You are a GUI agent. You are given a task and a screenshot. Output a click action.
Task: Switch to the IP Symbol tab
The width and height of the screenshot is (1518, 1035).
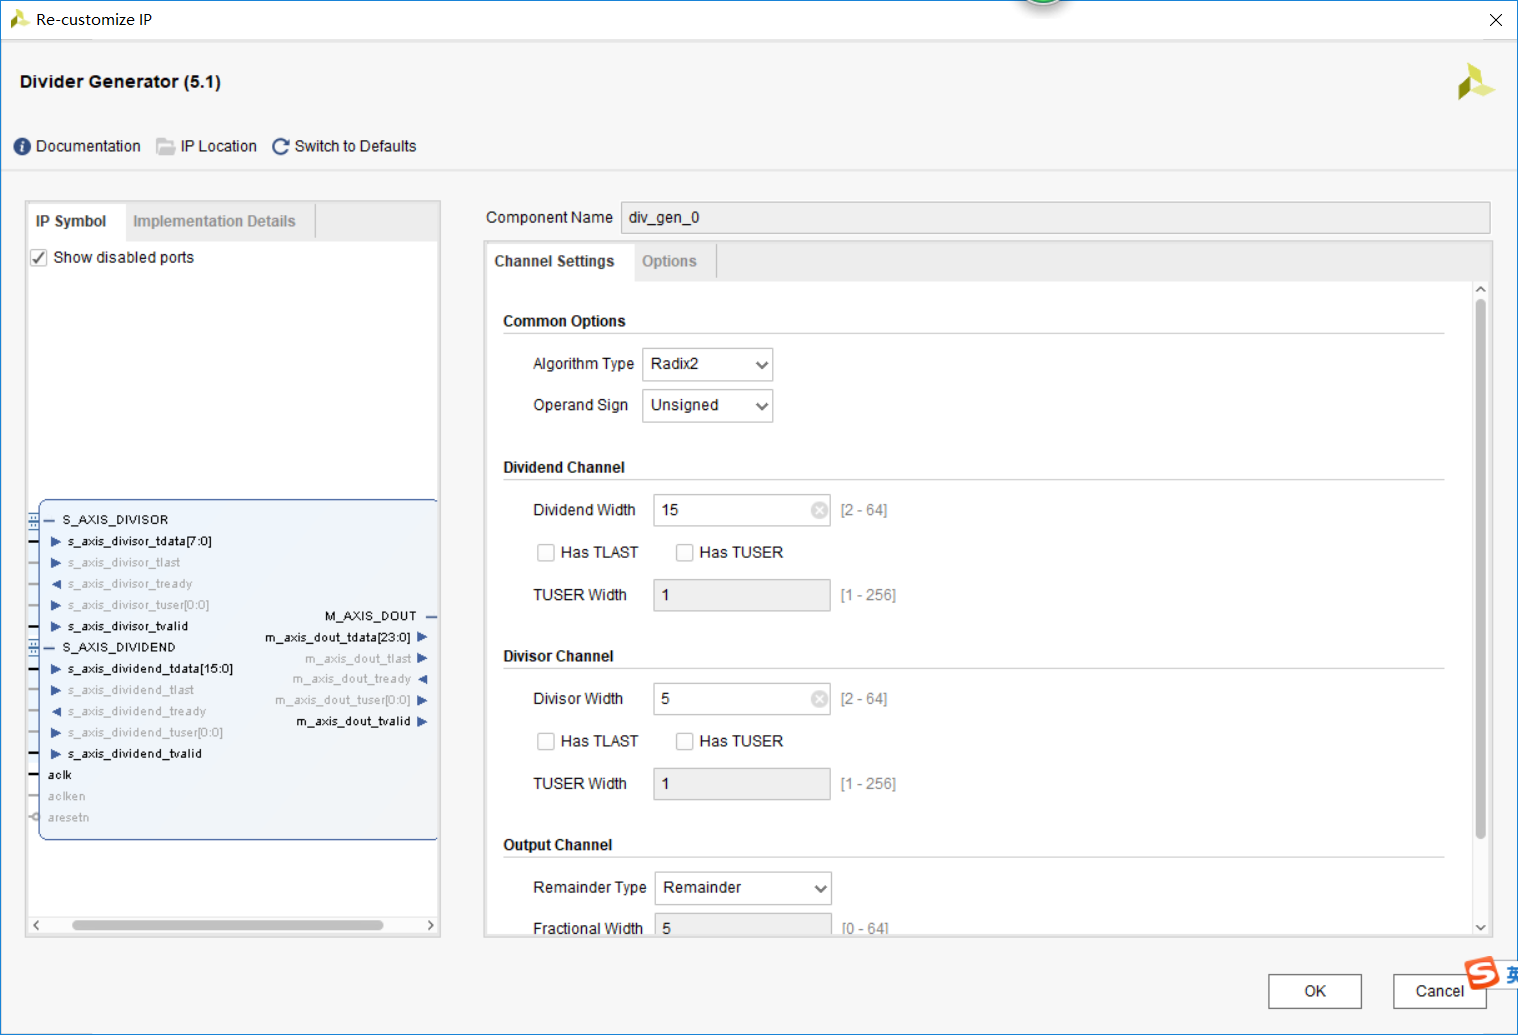71,221
